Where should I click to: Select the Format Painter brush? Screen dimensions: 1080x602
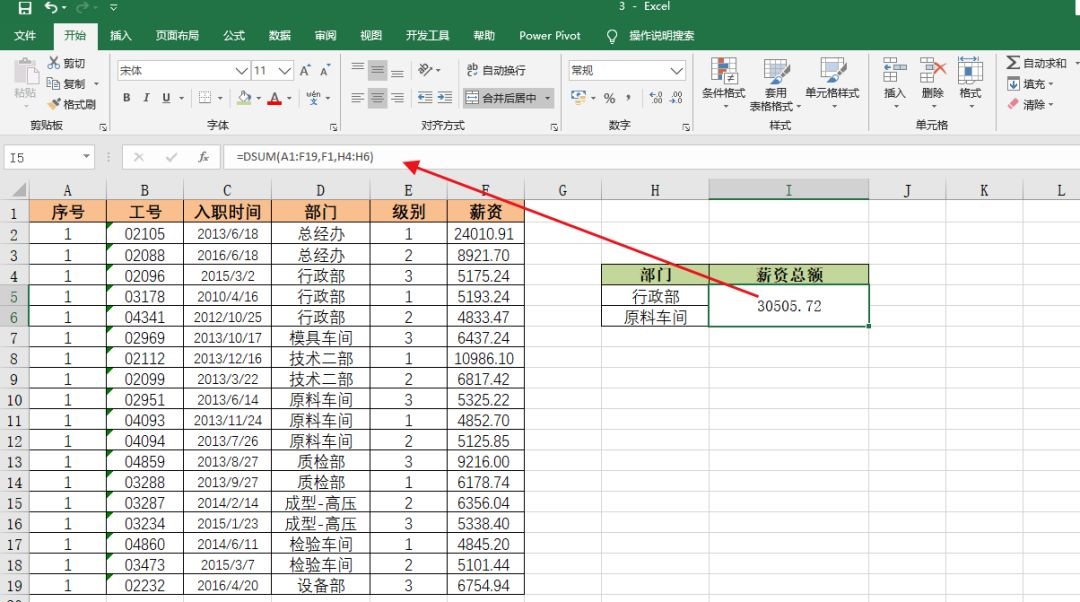click(x=54, y=104)
